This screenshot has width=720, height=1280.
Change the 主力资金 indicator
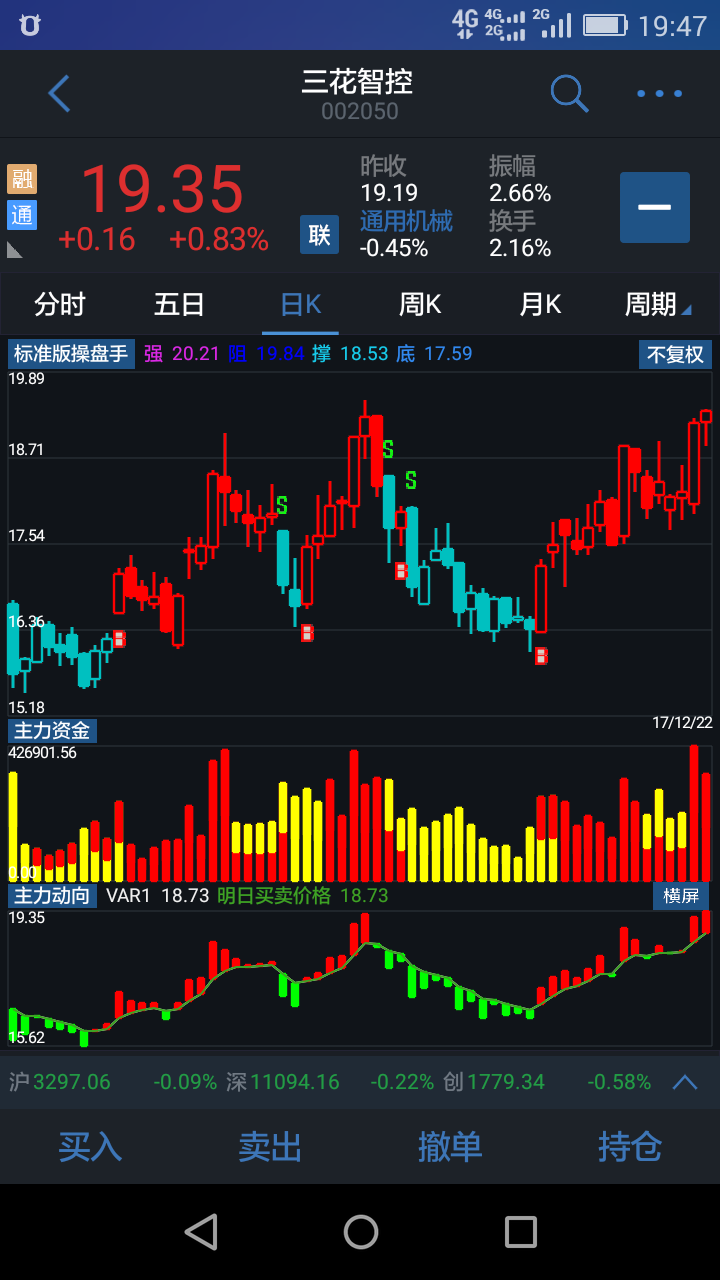[52, 731]
